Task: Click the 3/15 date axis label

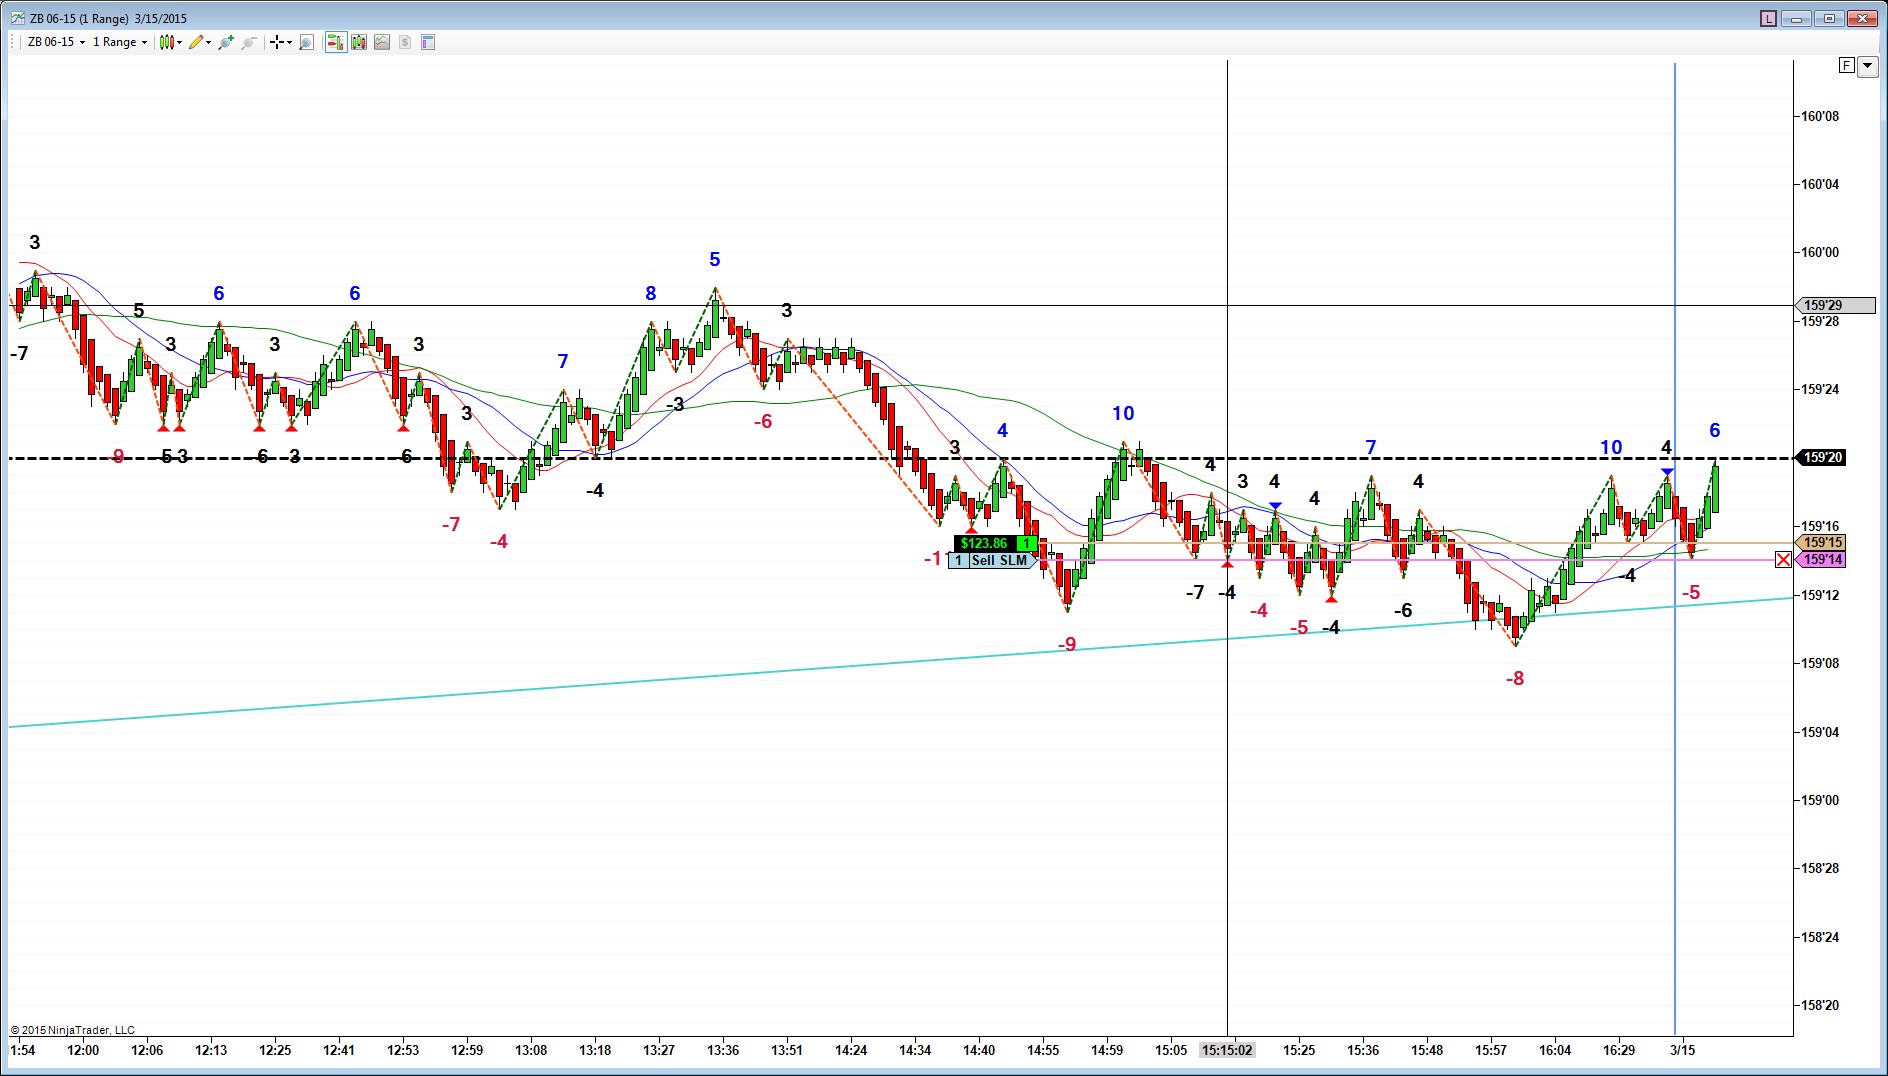Action: (x=1683, y=1050)
